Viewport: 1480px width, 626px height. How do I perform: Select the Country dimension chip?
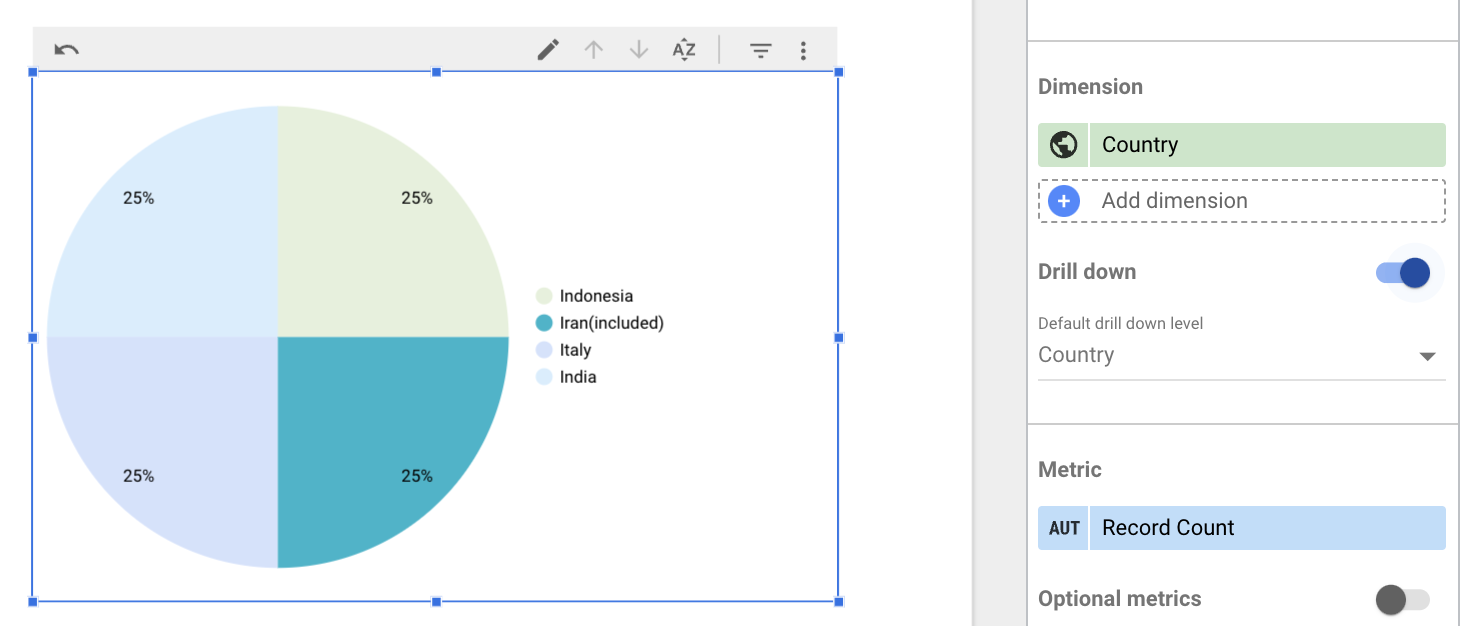coord(1242,145)
